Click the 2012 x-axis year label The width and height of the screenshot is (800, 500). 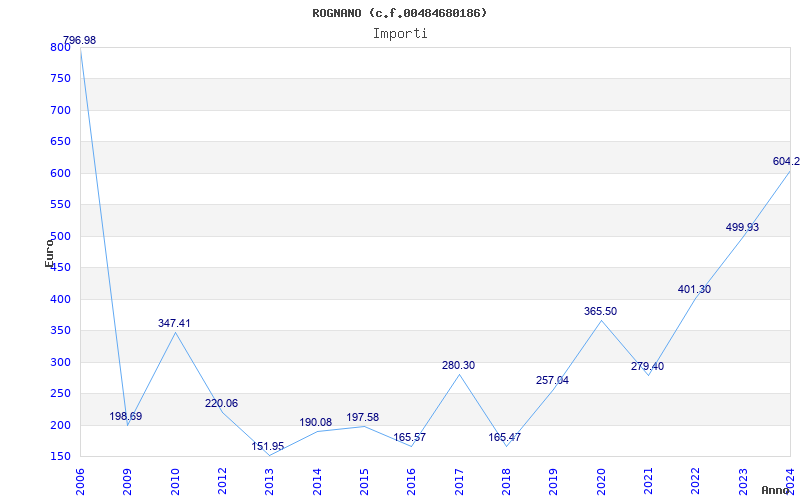click(x=222, y=482)
